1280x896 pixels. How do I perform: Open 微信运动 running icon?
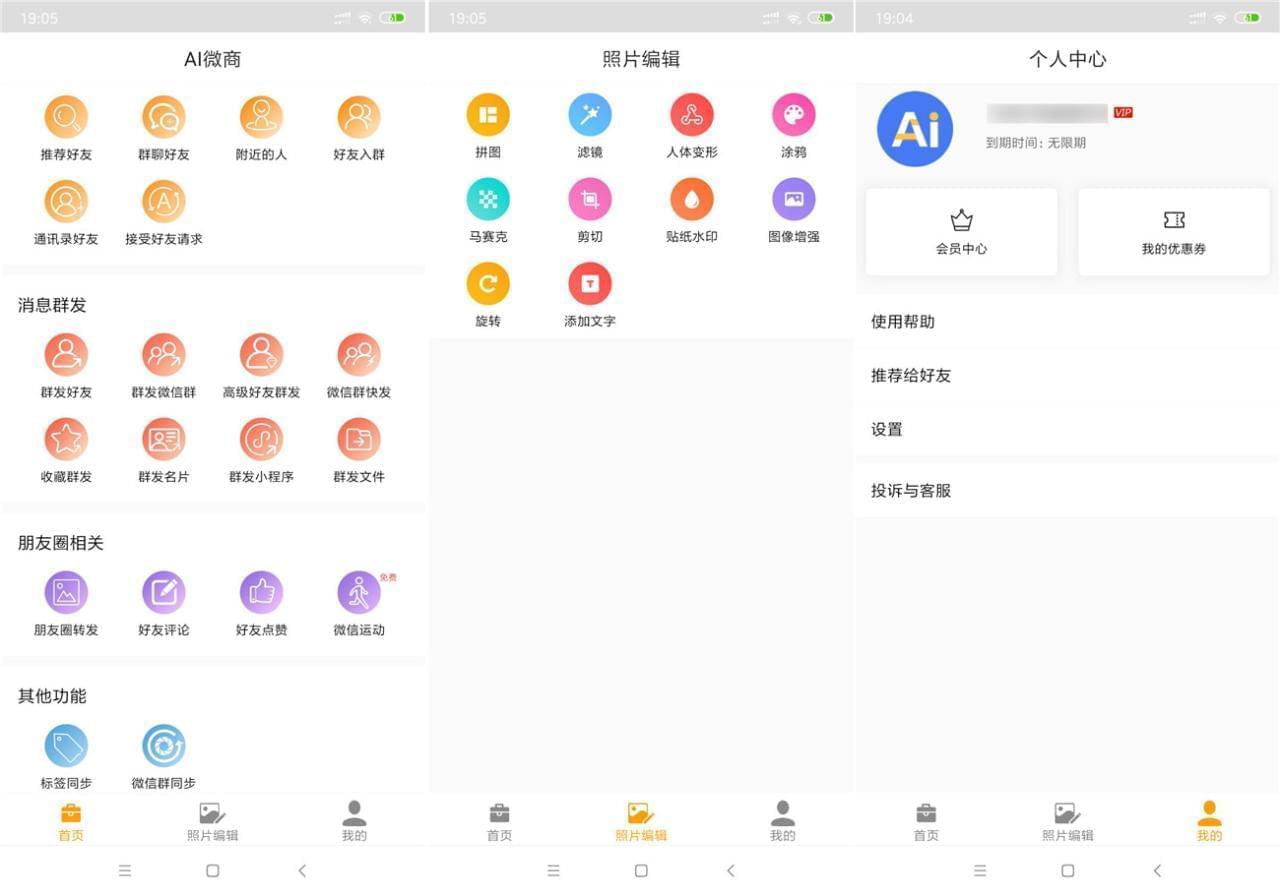(x=359, y=592)
